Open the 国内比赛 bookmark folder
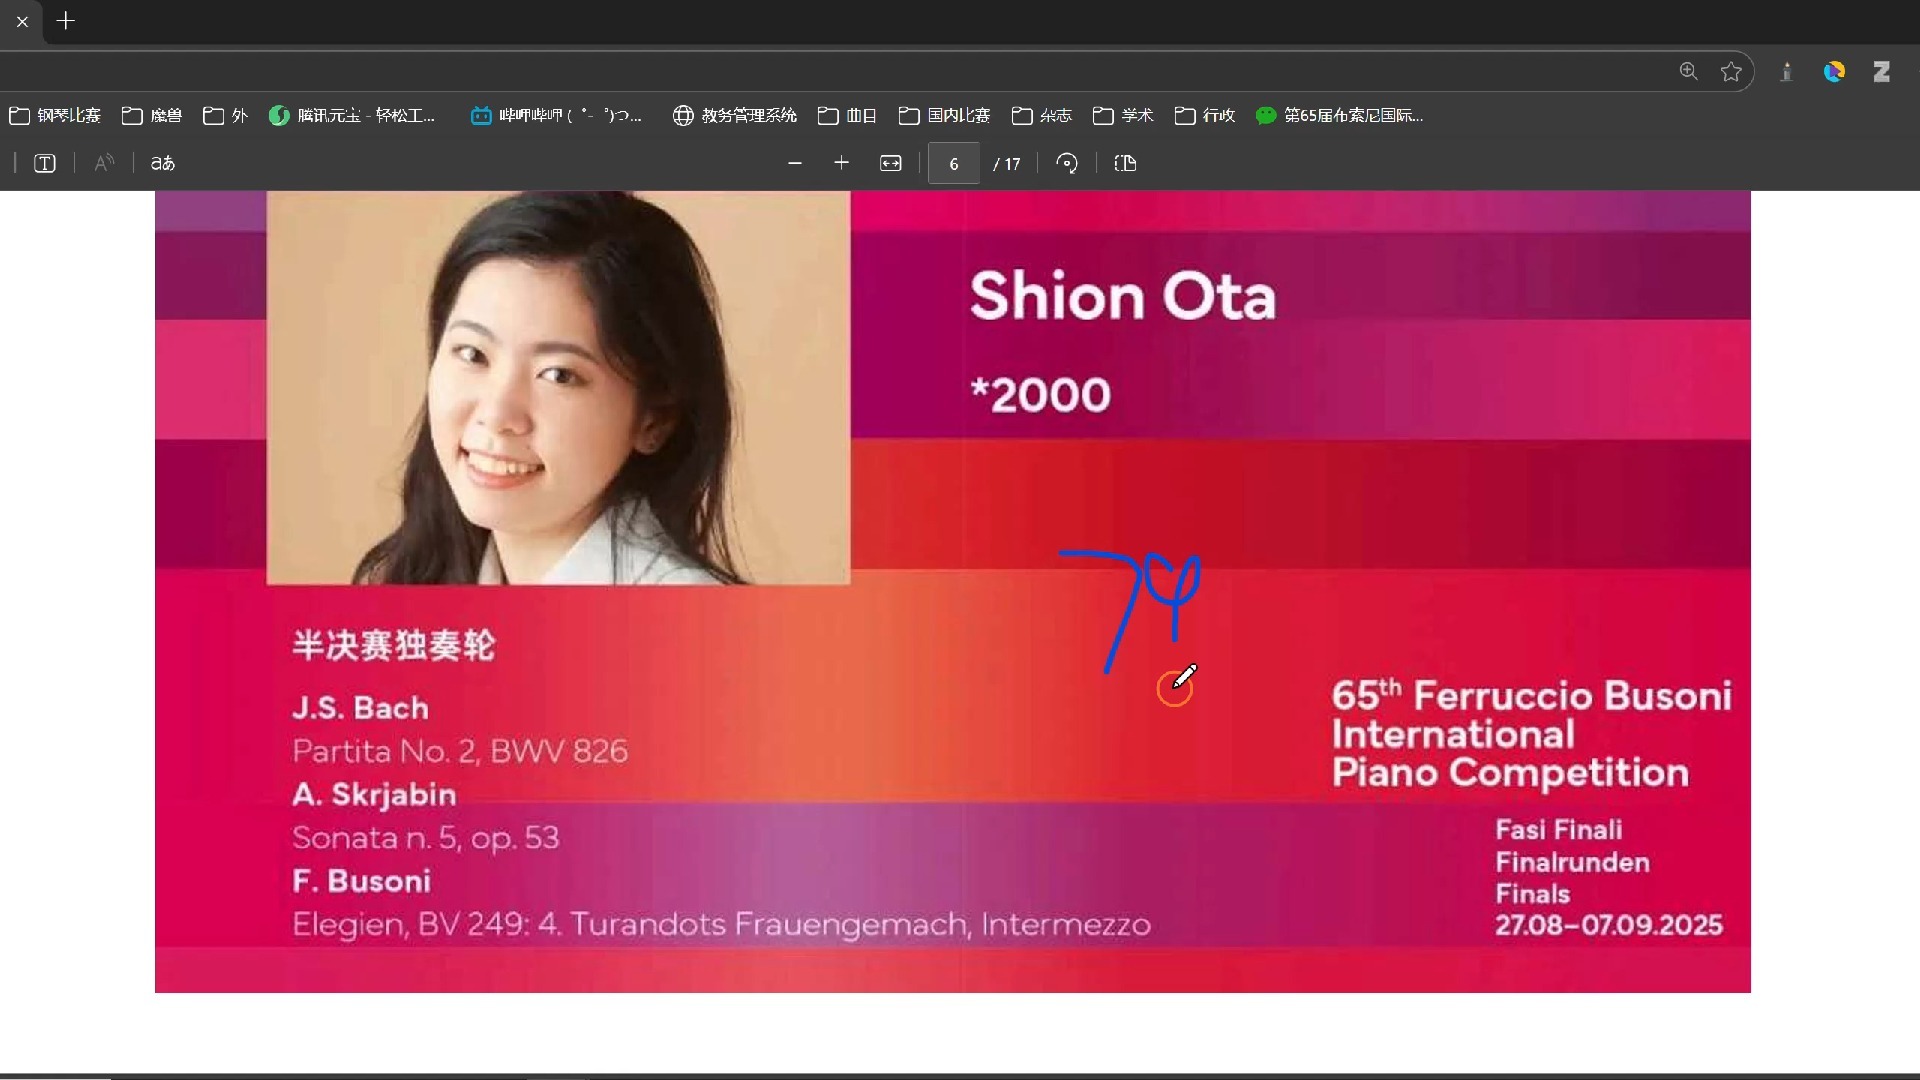Viewport: 1920px width, 1080px height. click(944, 115)
